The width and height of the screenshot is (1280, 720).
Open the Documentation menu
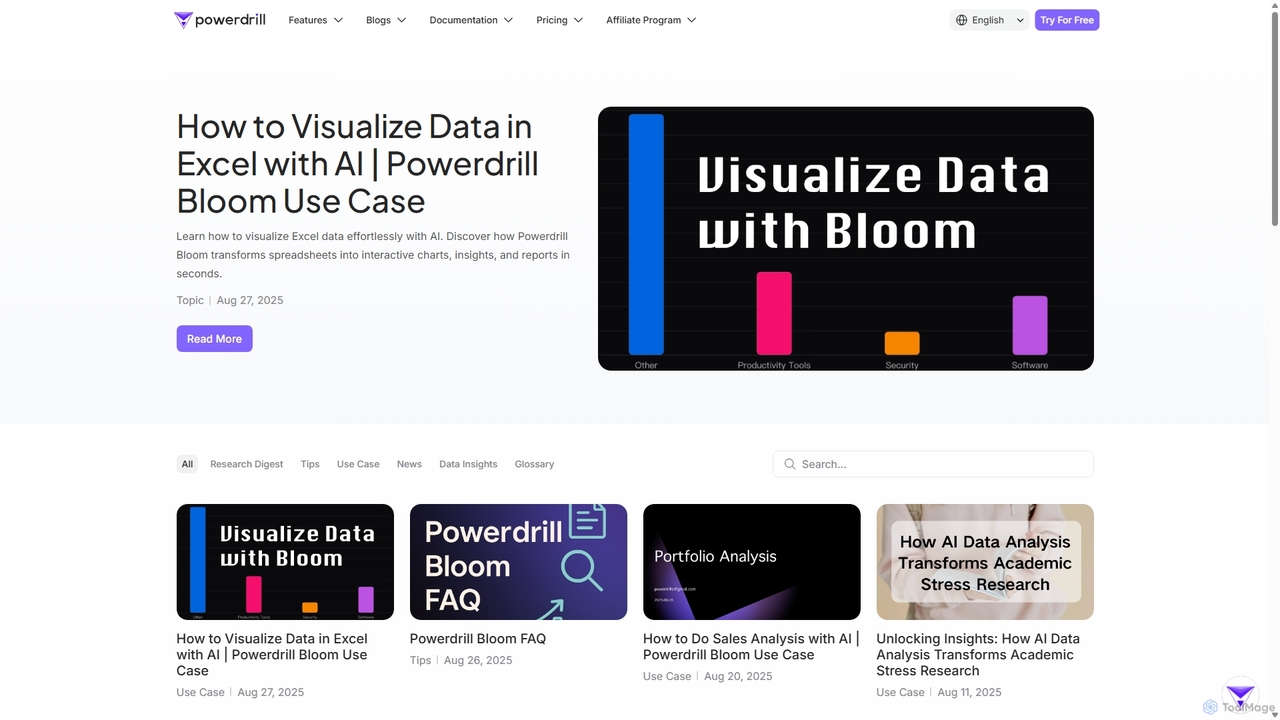click(471, 20)
